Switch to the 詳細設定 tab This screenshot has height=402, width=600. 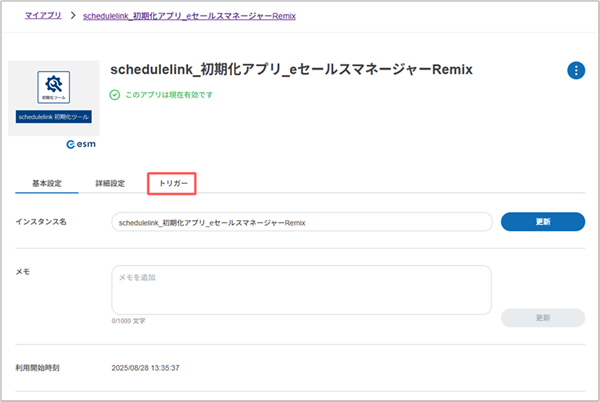coord(110,183)
